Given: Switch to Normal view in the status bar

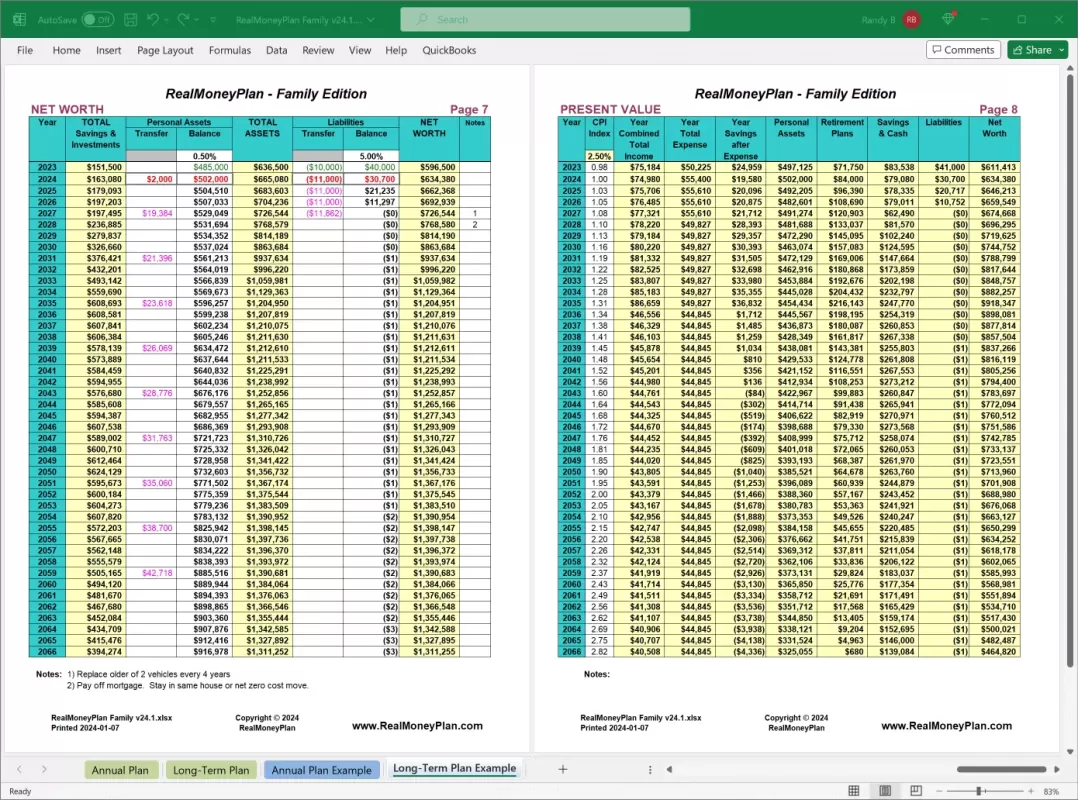Looking at the screenshot, I should click(854, 790).
